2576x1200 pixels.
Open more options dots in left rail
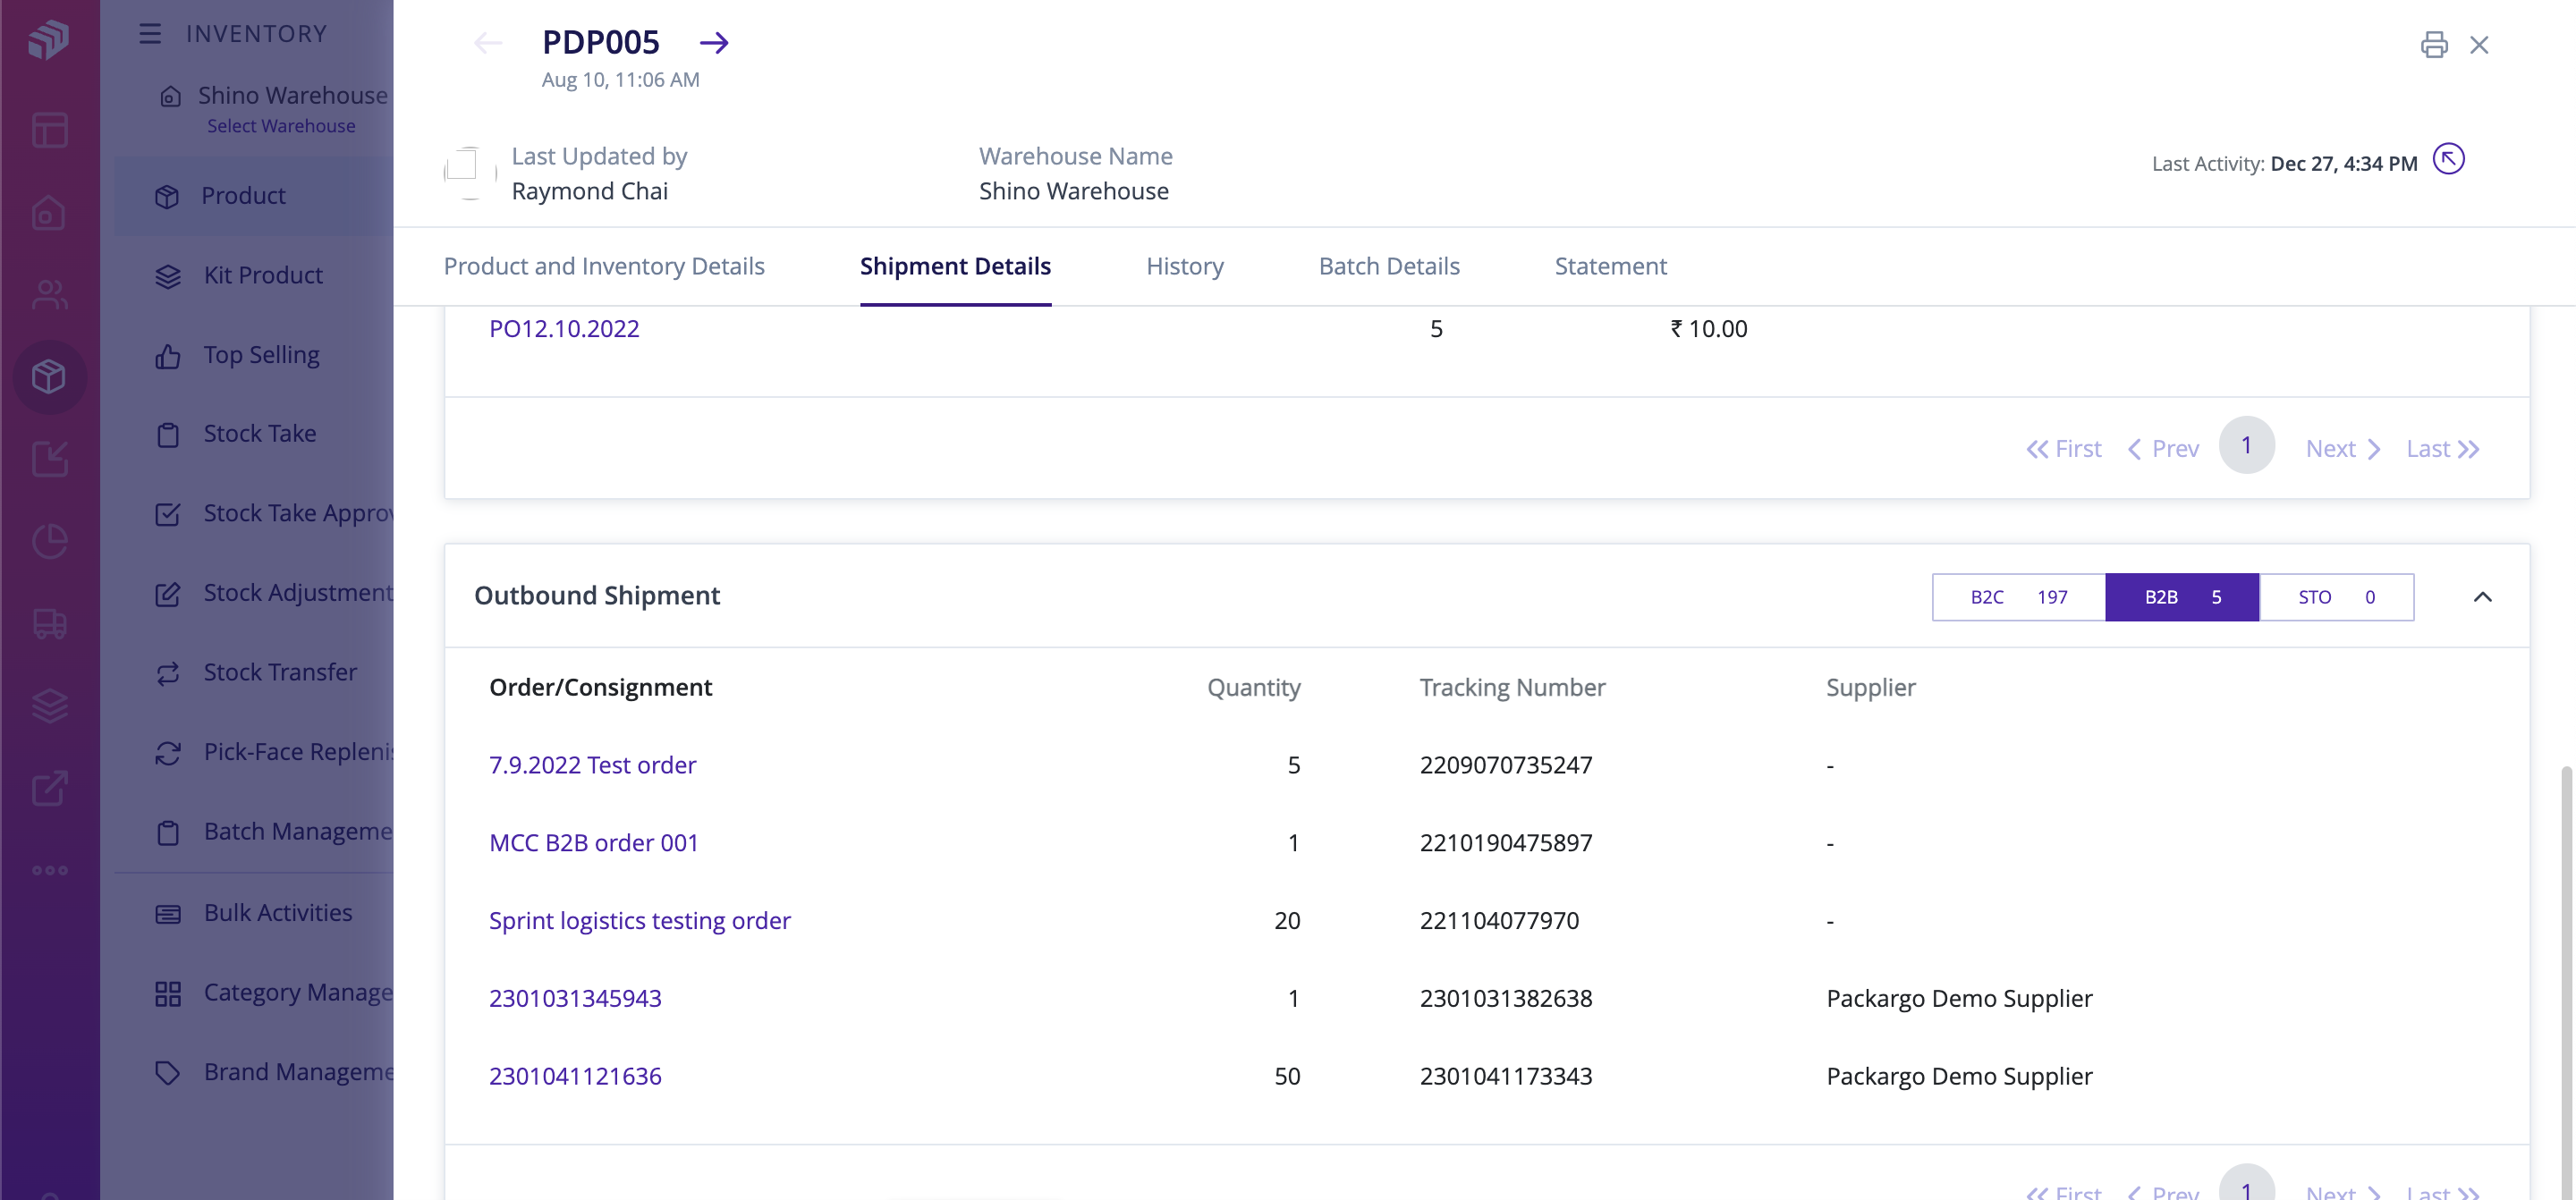(49, 870)
